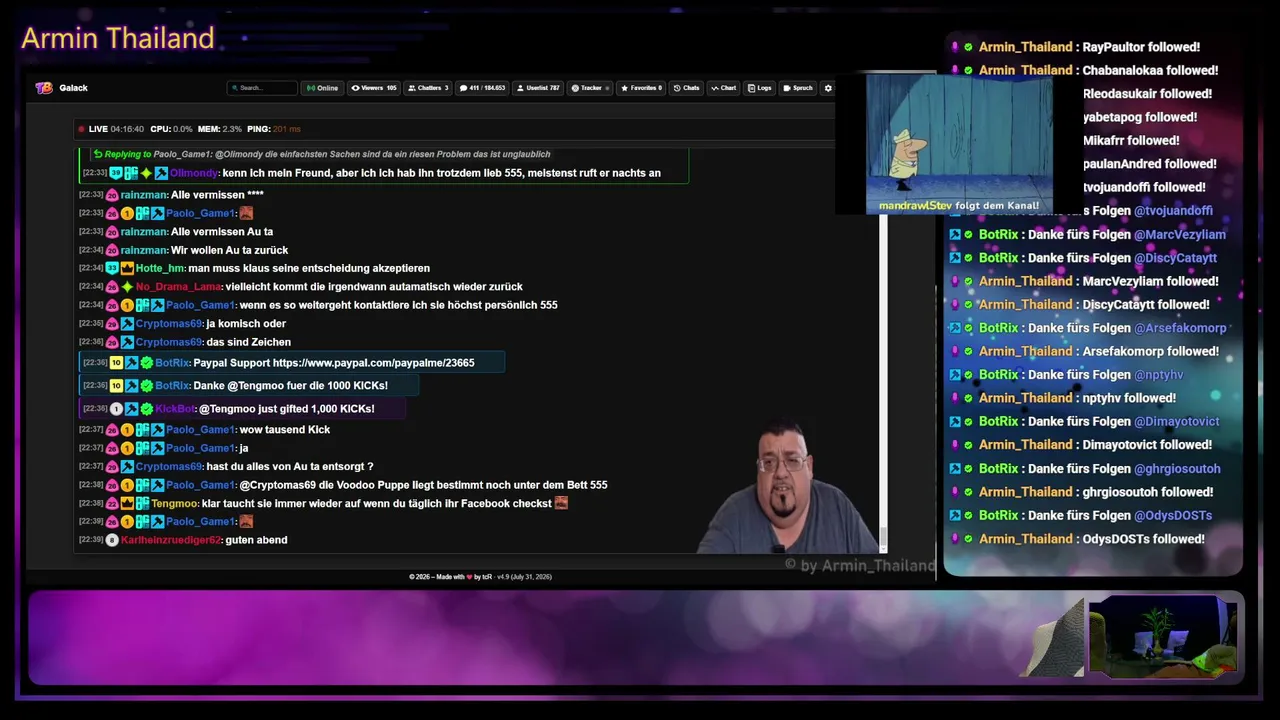Click moderator badge on 'das sind Zeichen' row
The width and height of the screenshot is (1280, 720).
point(127,342)
